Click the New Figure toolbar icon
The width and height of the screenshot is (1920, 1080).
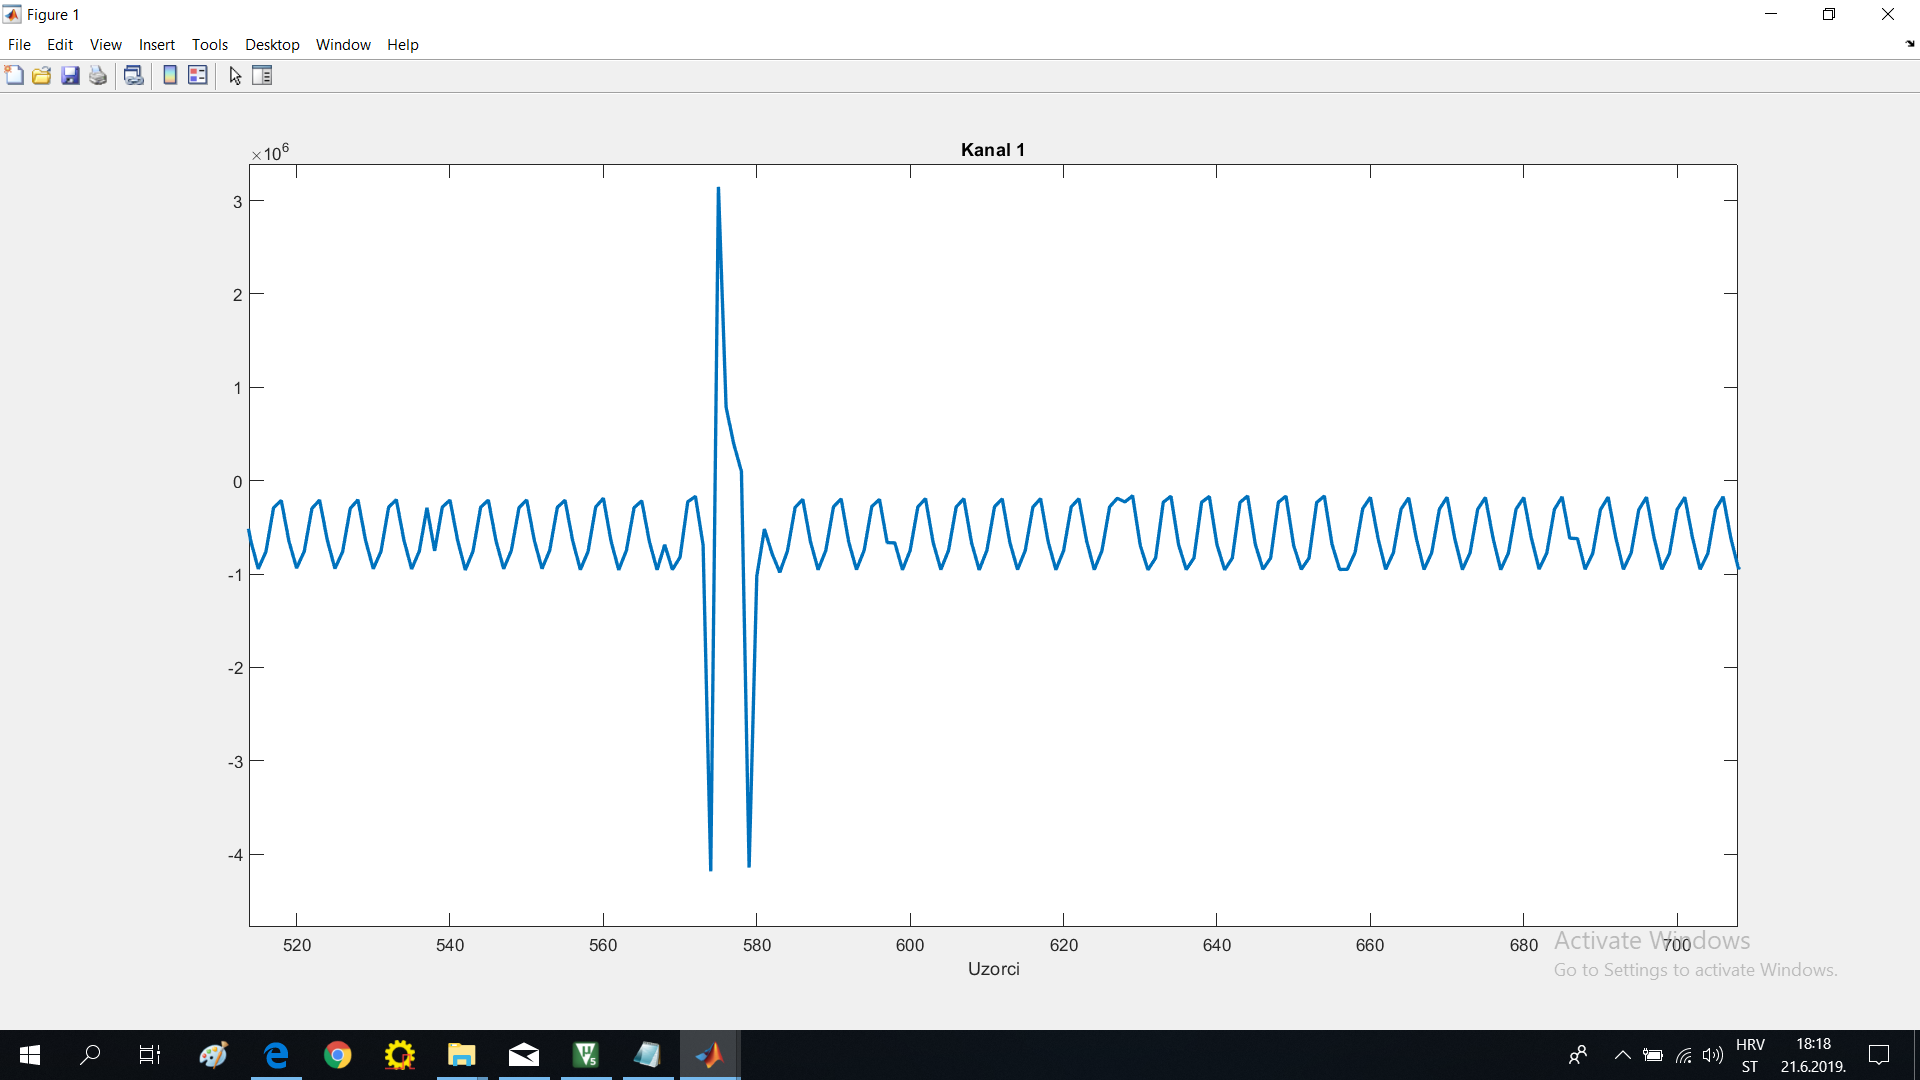(14, 75)
